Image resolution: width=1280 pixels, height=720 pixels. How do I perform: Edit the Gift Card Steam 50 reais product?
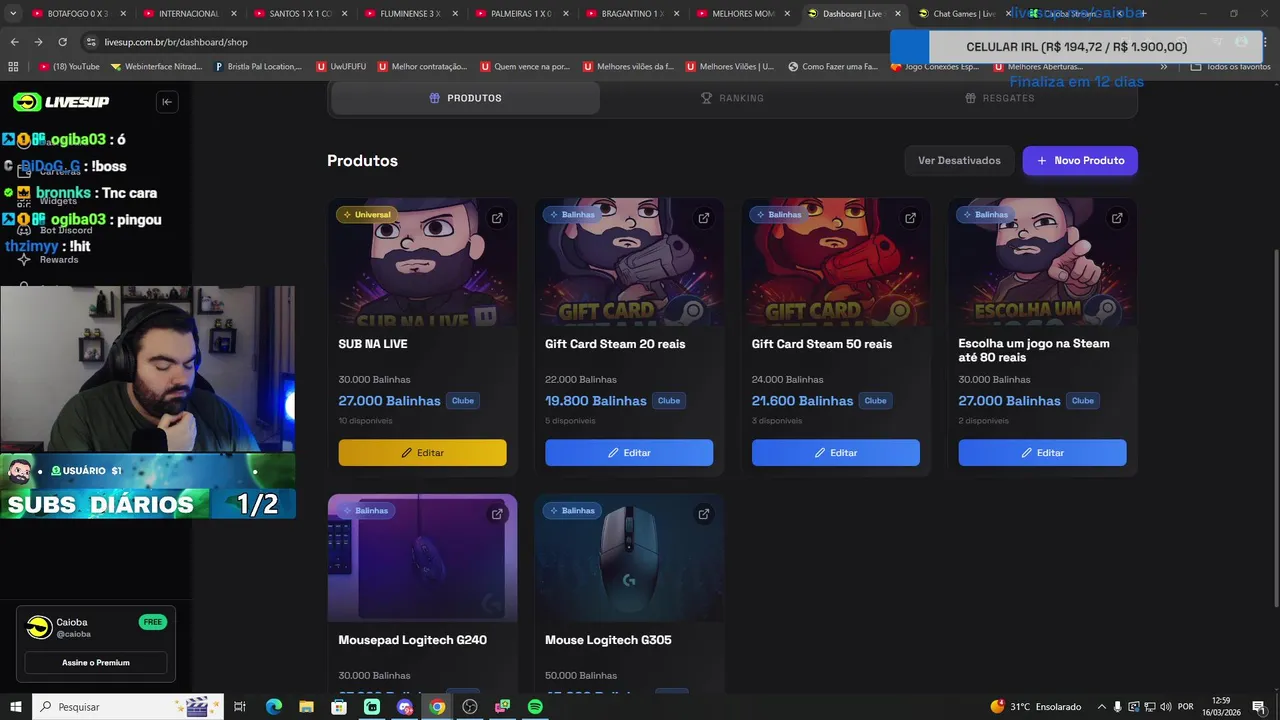[x=836, y=453]
